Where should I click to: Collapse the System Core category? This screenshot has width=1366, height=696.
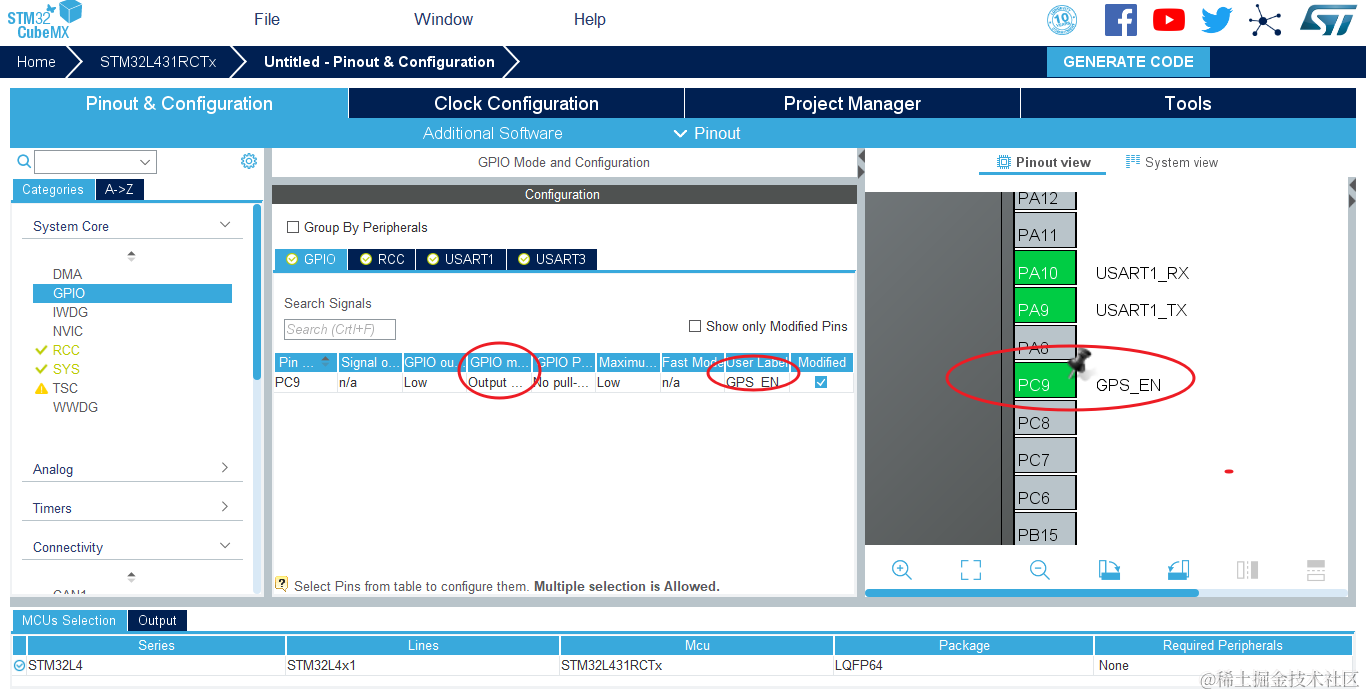[225, 225]
